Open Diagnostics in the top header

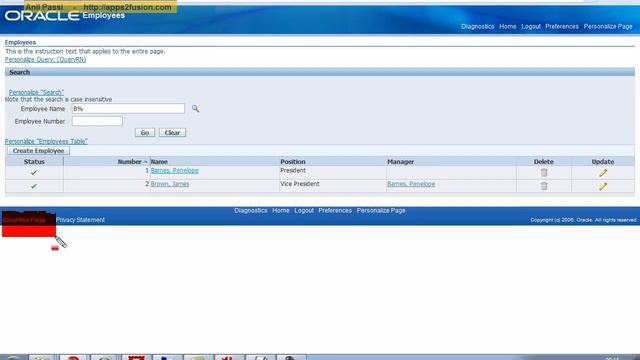[x=478, y=27]
